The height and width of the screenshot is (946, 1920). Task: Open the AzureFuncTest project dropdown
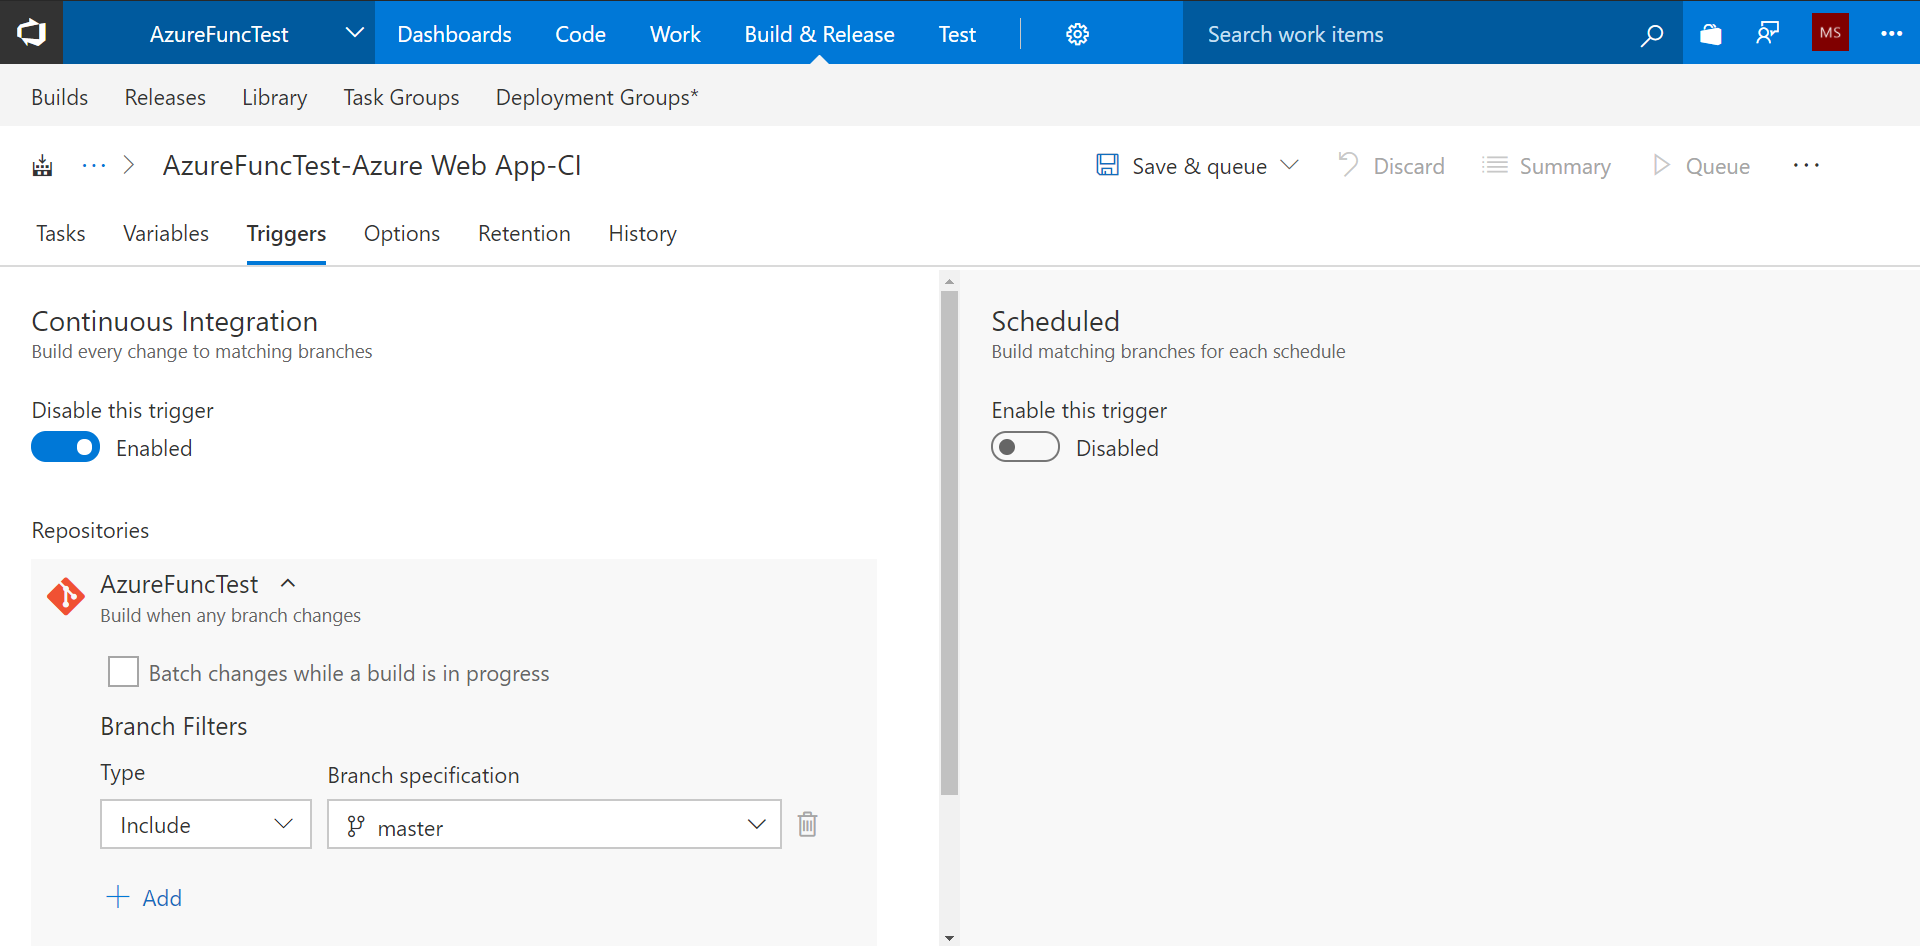220,33
